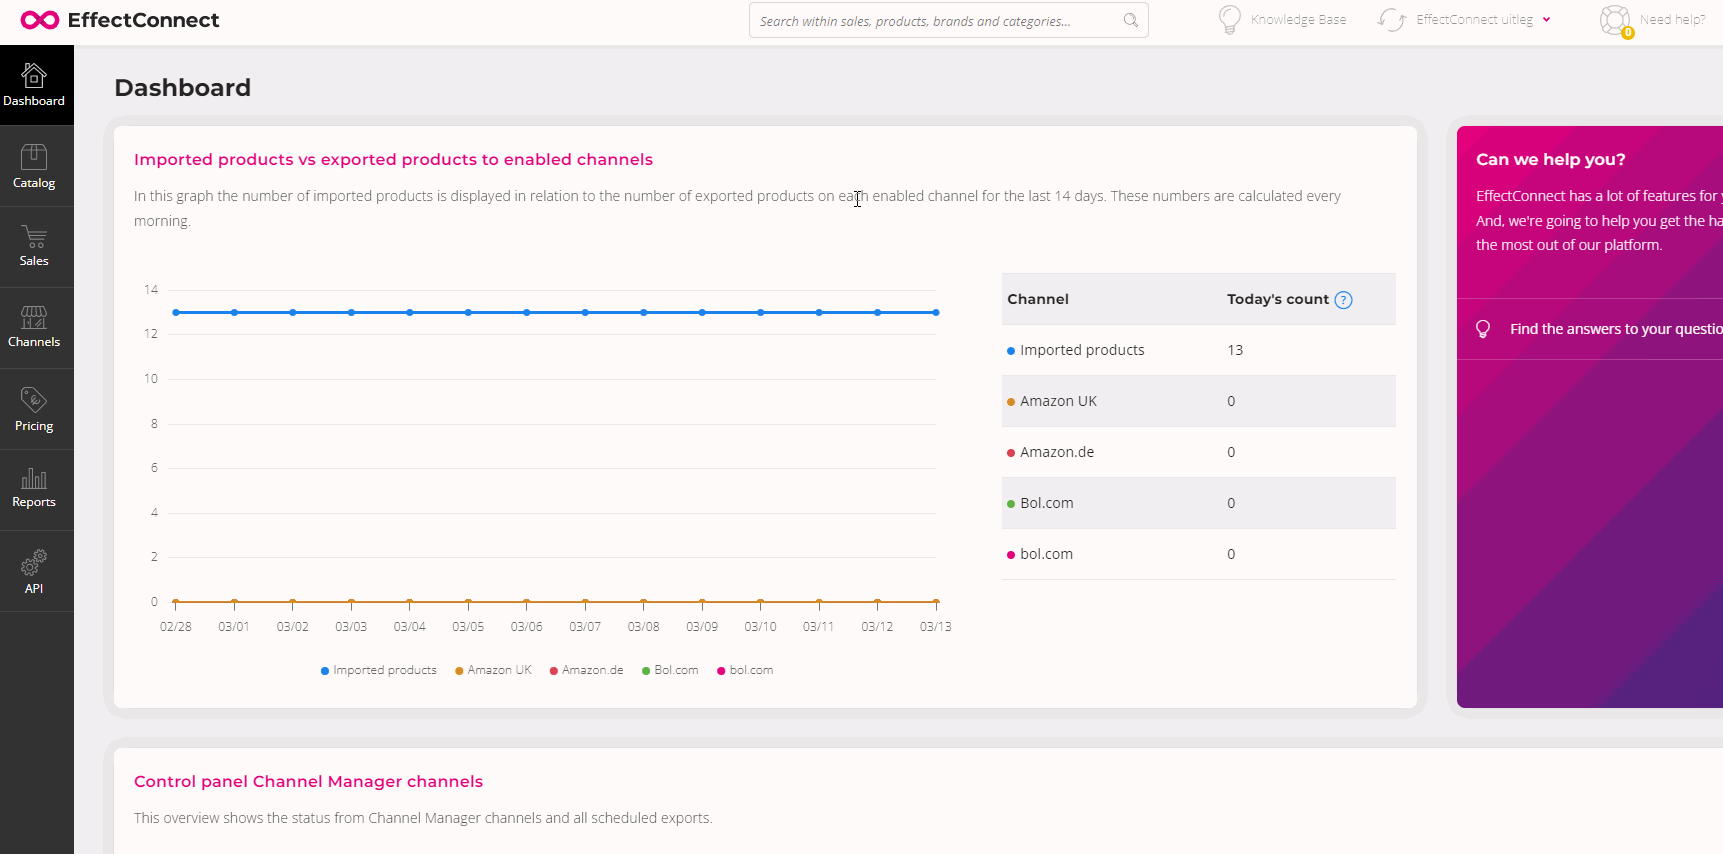The image size is (1723, 854).
Task: Click the blue data point at 03/13
Action: [936, 313]
